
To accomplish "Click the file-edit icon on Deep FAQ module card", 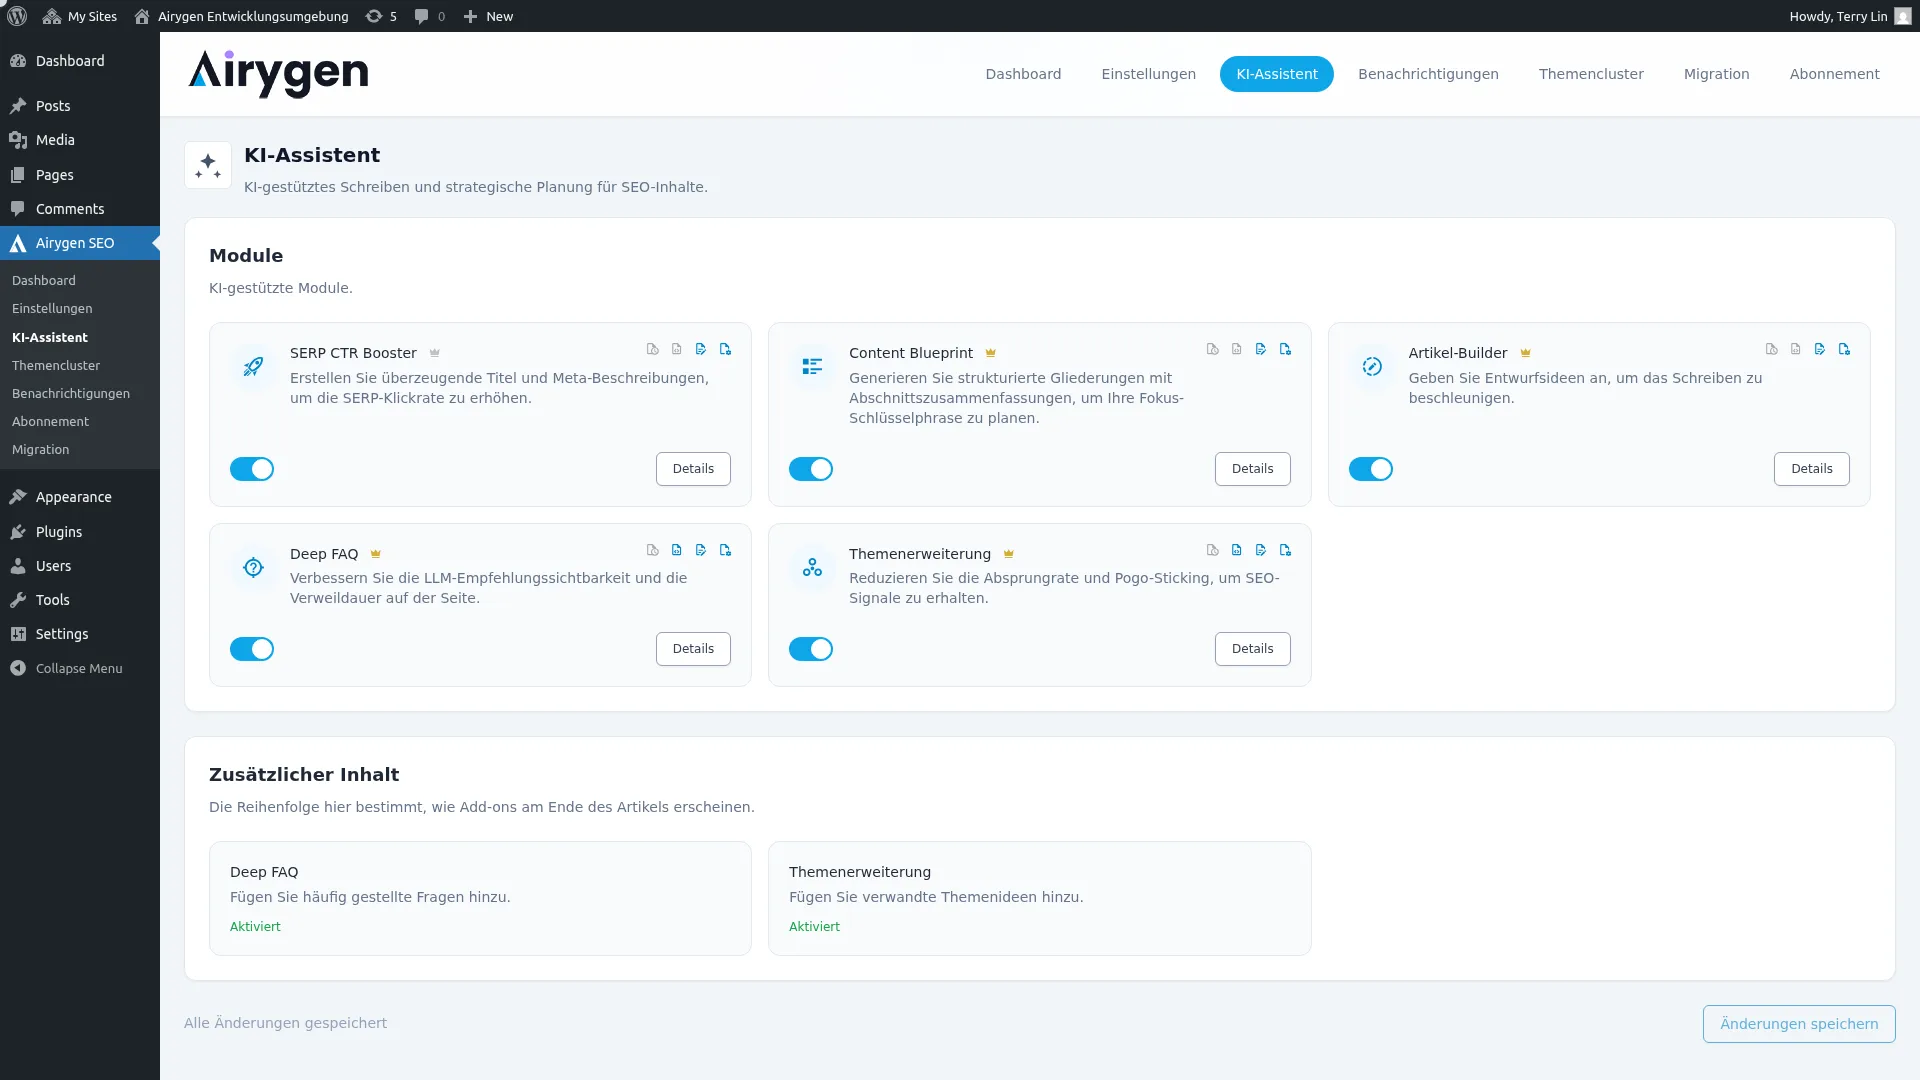I will 701,550.
